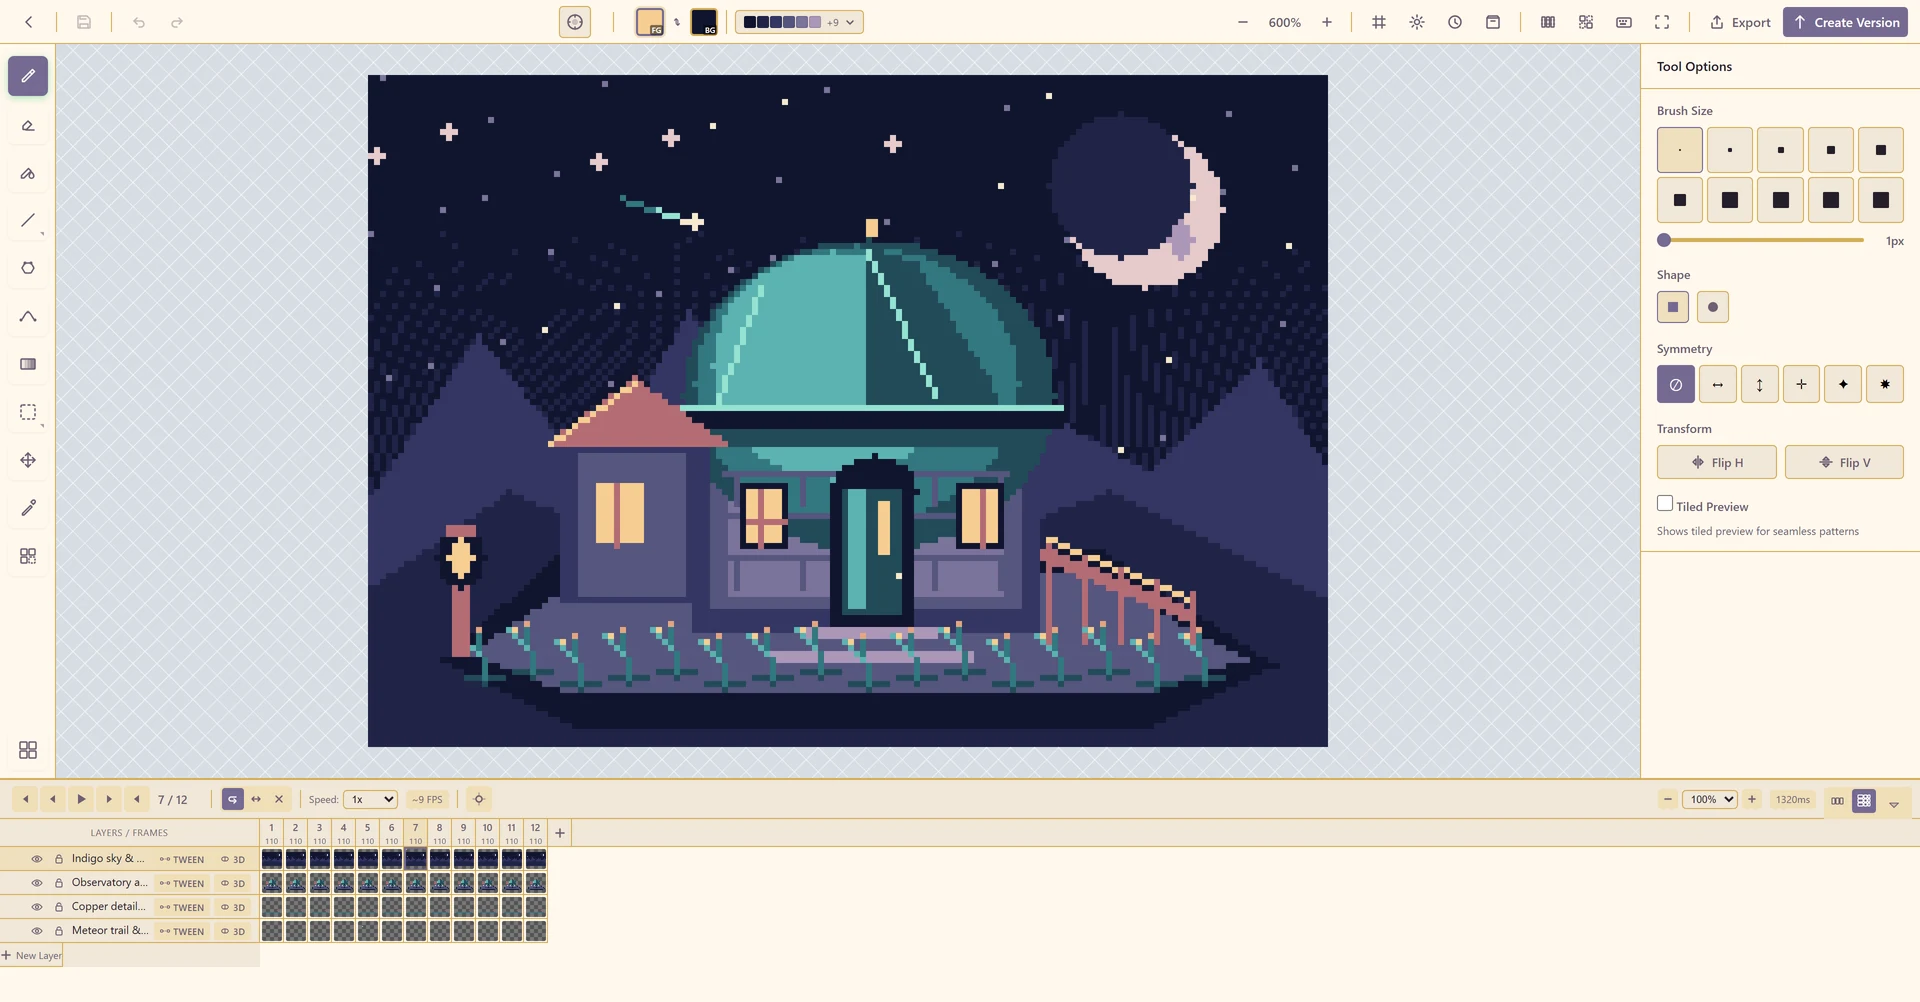The width and height of the screenshot is (1920, 1002).
Task: Add a New Layer
Action: (31, 955)
